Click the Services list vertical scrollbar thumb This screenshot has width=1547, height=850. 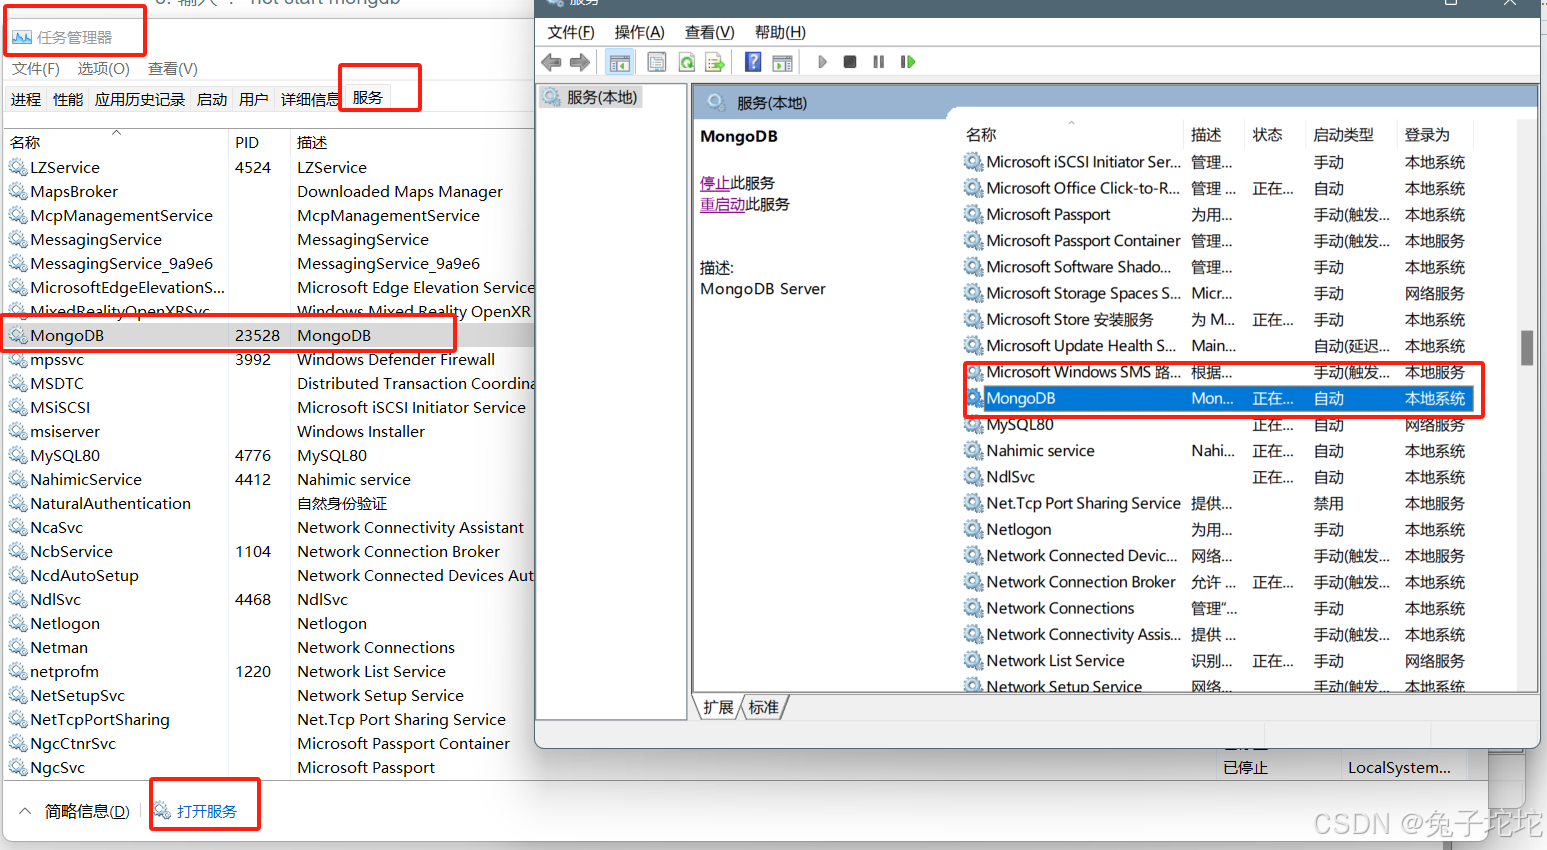[x=1527, y=348]
